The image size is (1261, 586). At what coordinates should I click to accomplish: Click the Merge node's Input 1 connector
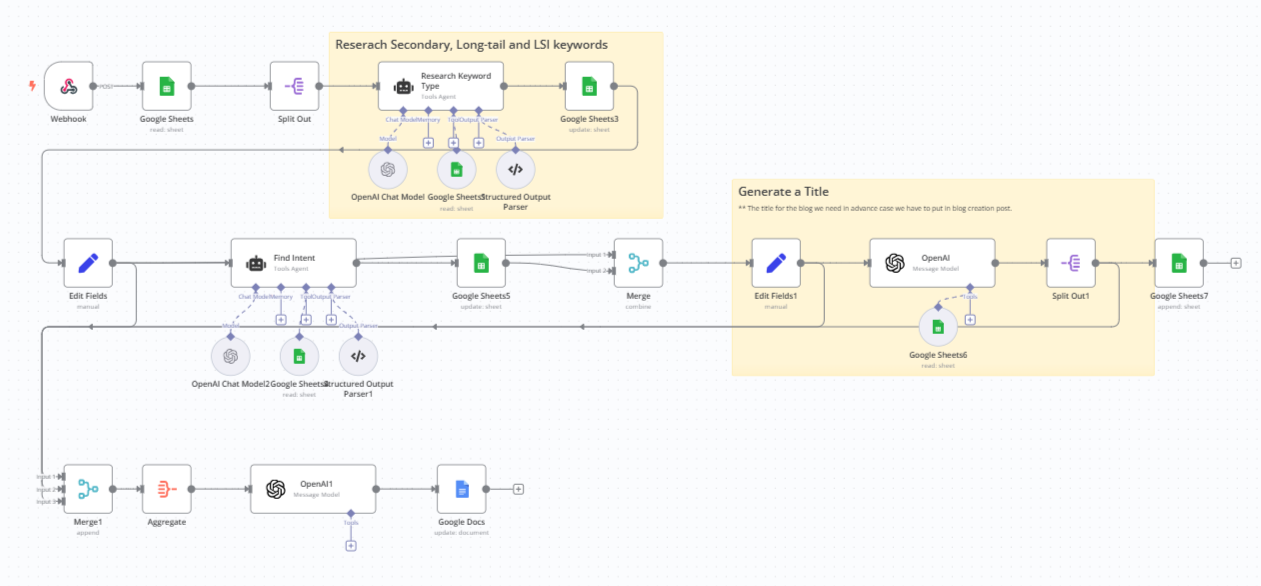pyautogui.click(x=612, y=254)
